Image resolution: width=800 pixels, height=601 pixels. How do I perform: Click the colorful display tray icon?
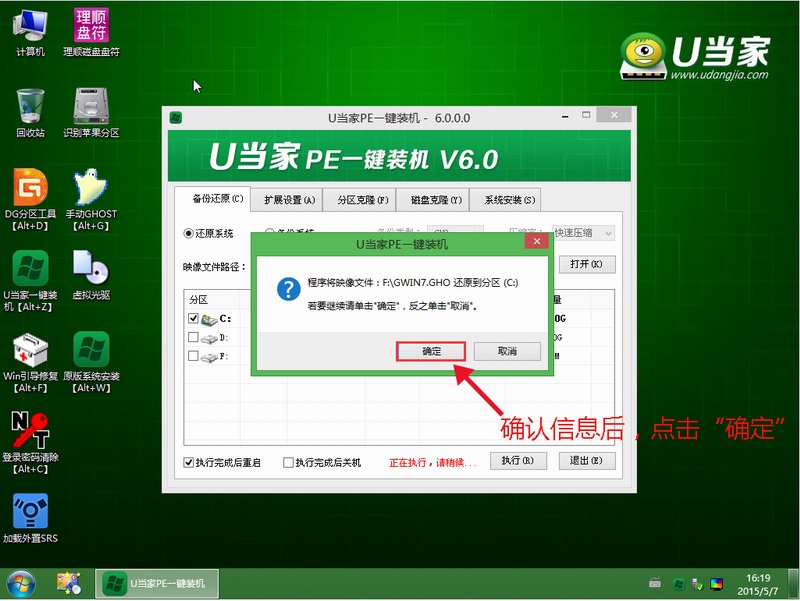coord(716,584)
